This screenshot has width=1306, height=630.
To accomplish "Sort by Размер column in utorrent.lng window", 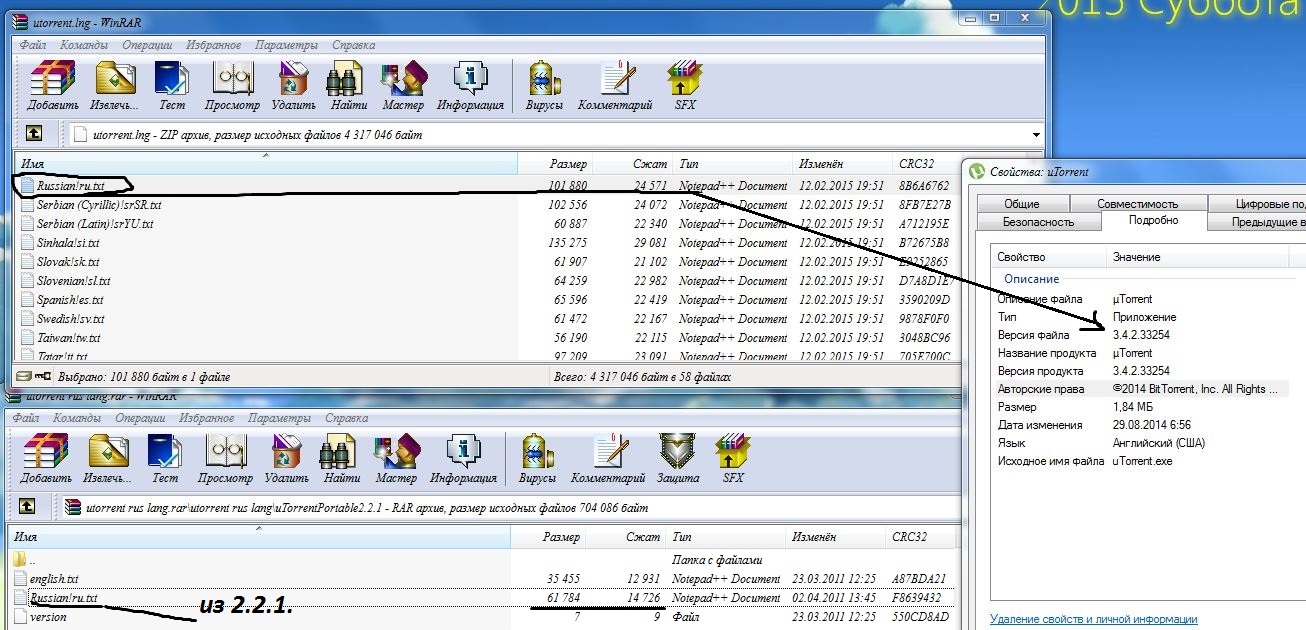I will 555,163.
